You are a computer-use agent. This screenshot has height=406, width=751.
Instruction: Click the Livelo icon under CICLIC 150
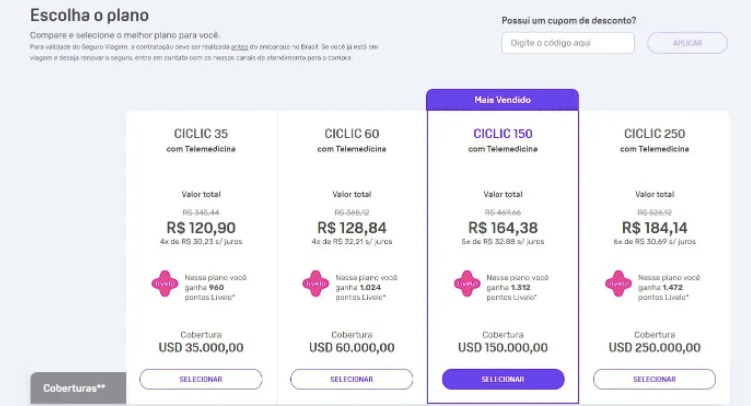[467, 283]
